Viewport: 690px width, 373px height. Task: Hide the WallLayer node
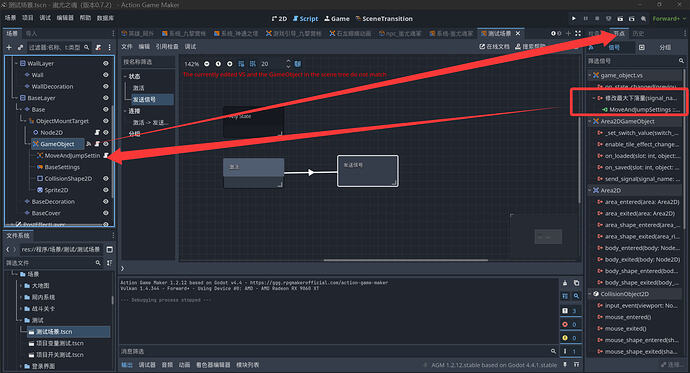pos(106,63)
